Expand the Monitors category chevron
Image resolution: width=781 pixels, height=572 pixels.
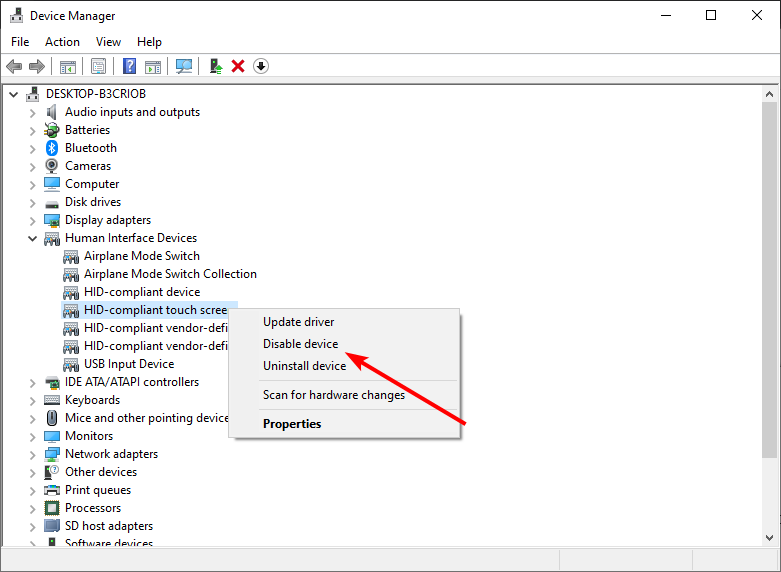pyautogui.click(x=33, y=436)
